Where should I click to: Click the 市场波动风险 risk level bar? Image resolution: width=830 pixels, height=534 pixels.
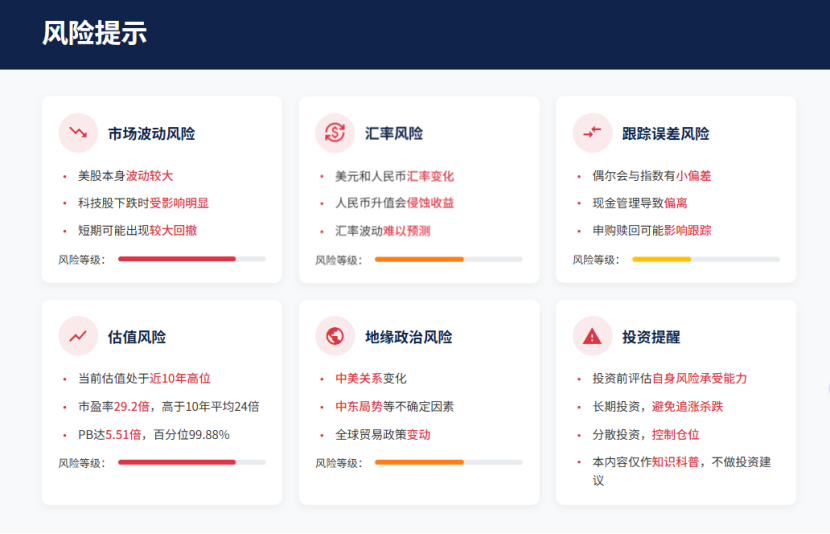(191, 259)
